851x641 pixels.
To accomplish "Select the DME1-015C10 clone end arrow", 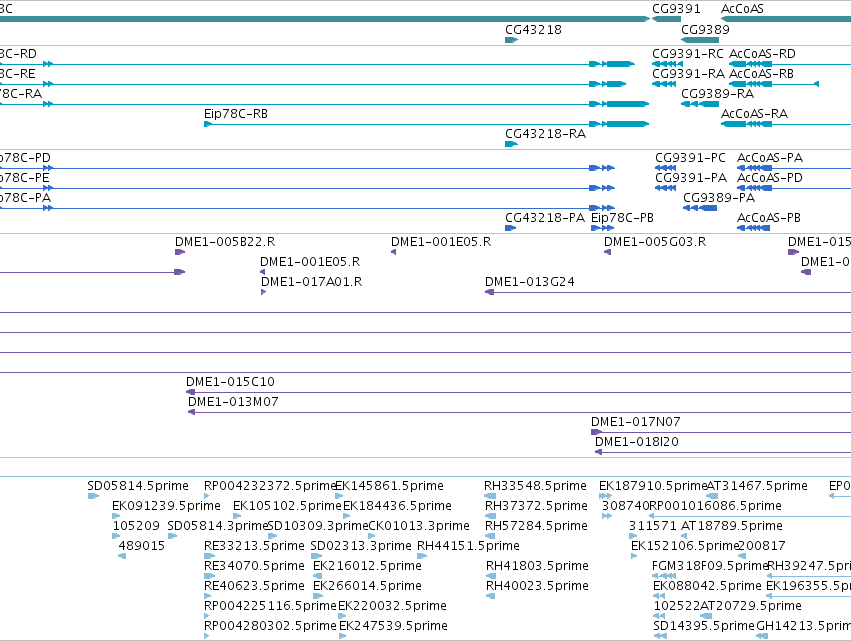I will click(x=190, y=392).
